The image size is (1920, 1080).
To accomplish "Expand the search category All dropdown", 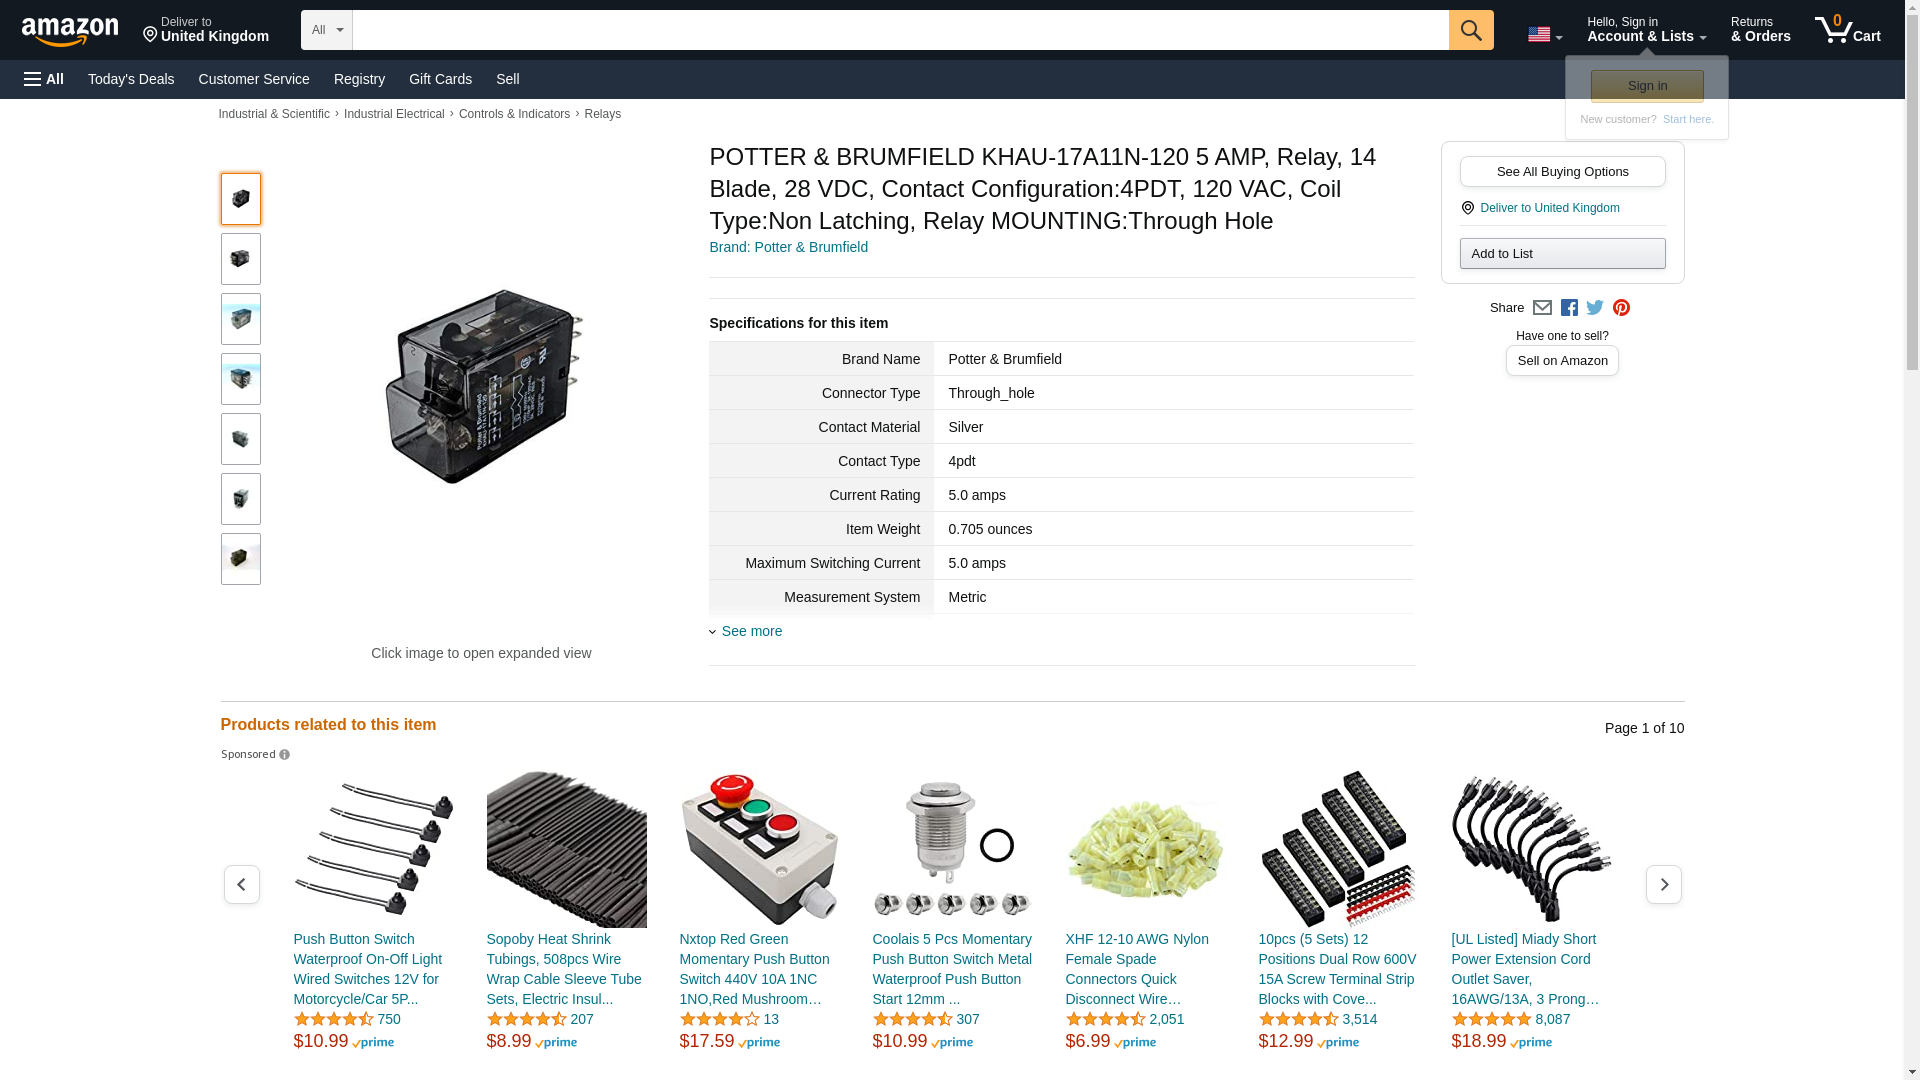I will [326, 30].
